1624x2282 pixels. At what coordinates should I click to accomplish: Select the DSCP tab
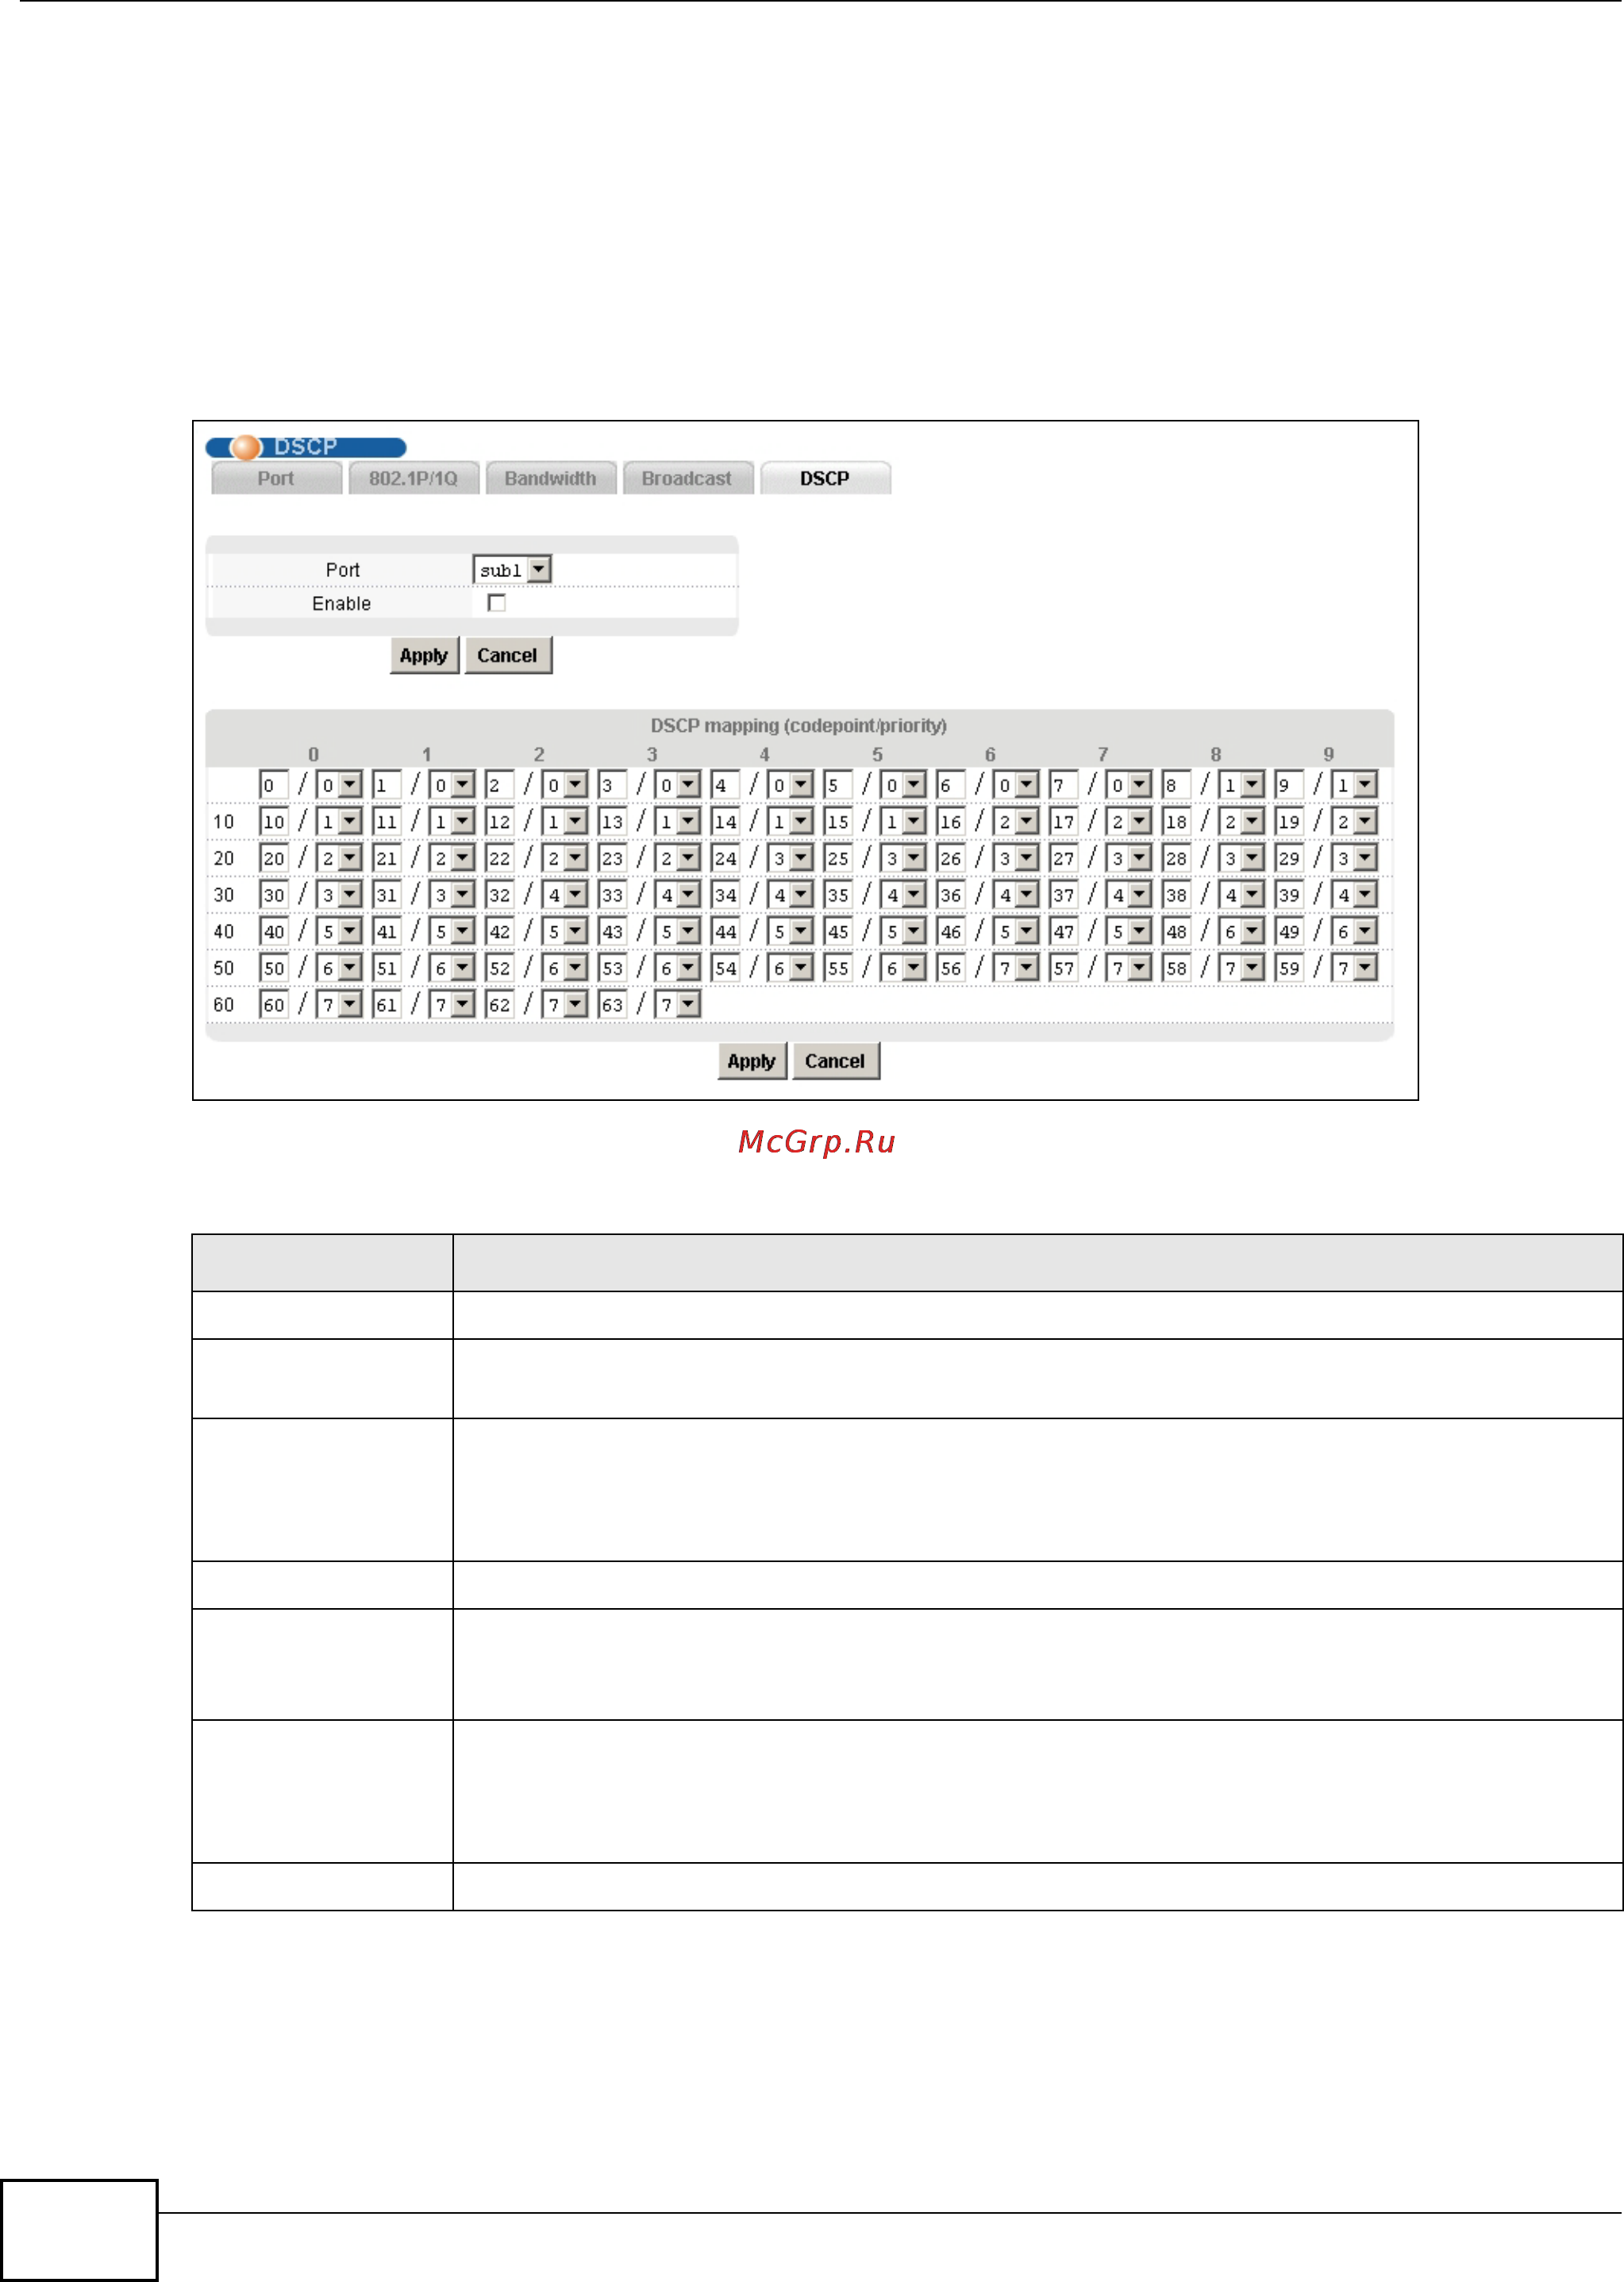[x=824, y=478]
